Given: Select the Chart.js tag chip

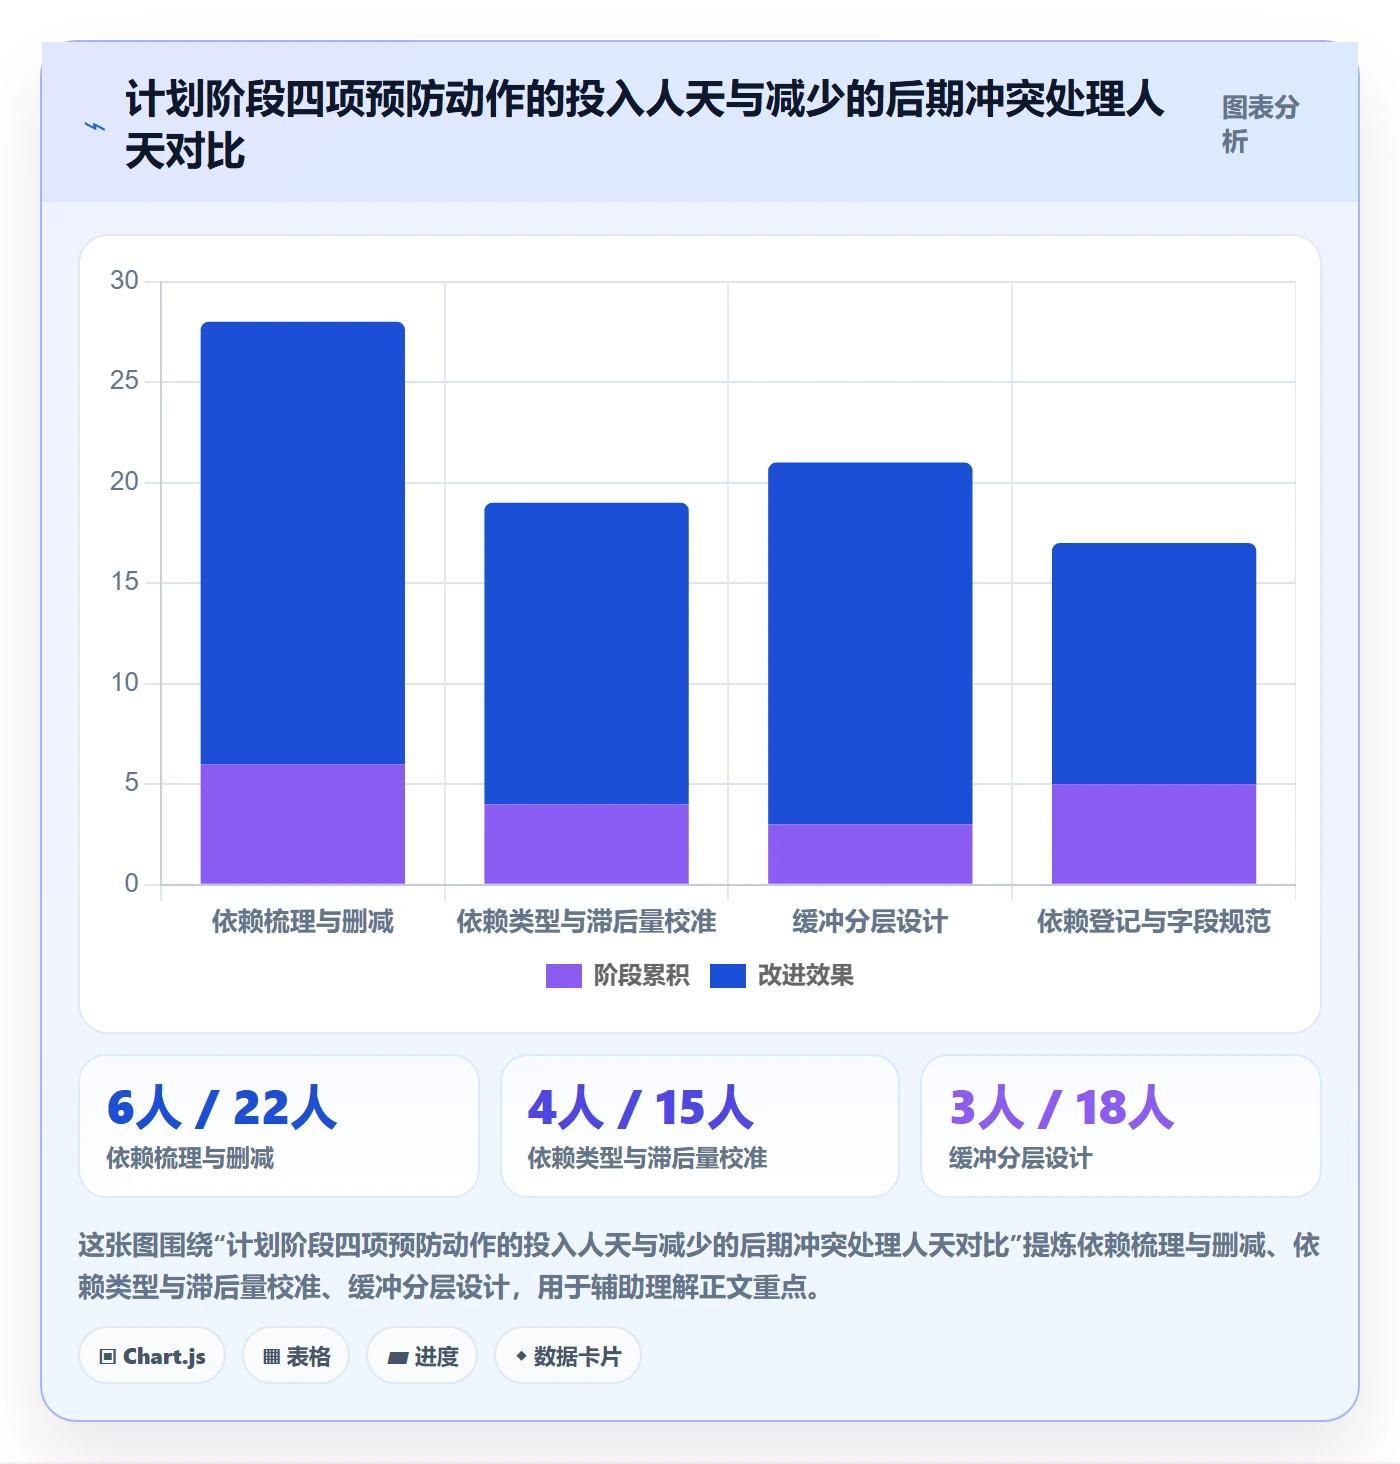Looking at the screenshot, I should point(152,1356).
